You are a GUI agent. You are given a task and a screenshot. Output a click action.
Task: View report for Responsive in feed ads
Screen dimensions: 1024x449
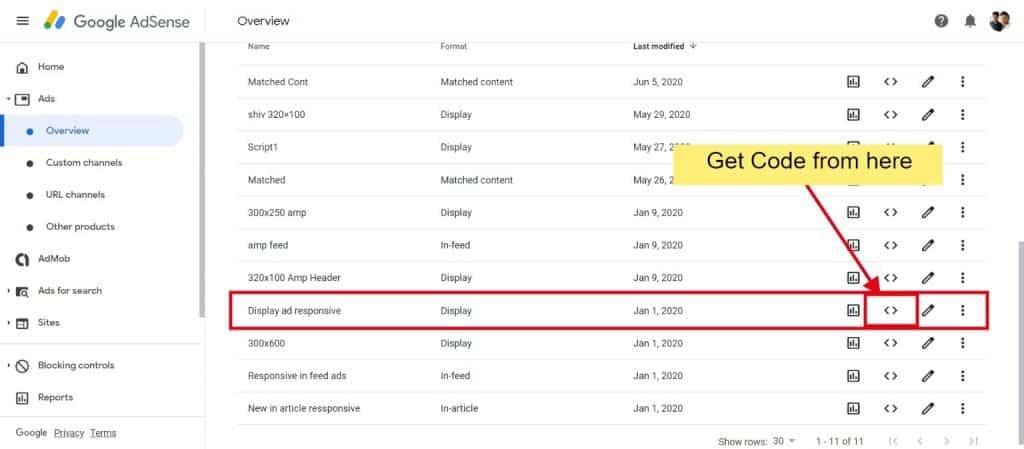[x=853, y=375]
